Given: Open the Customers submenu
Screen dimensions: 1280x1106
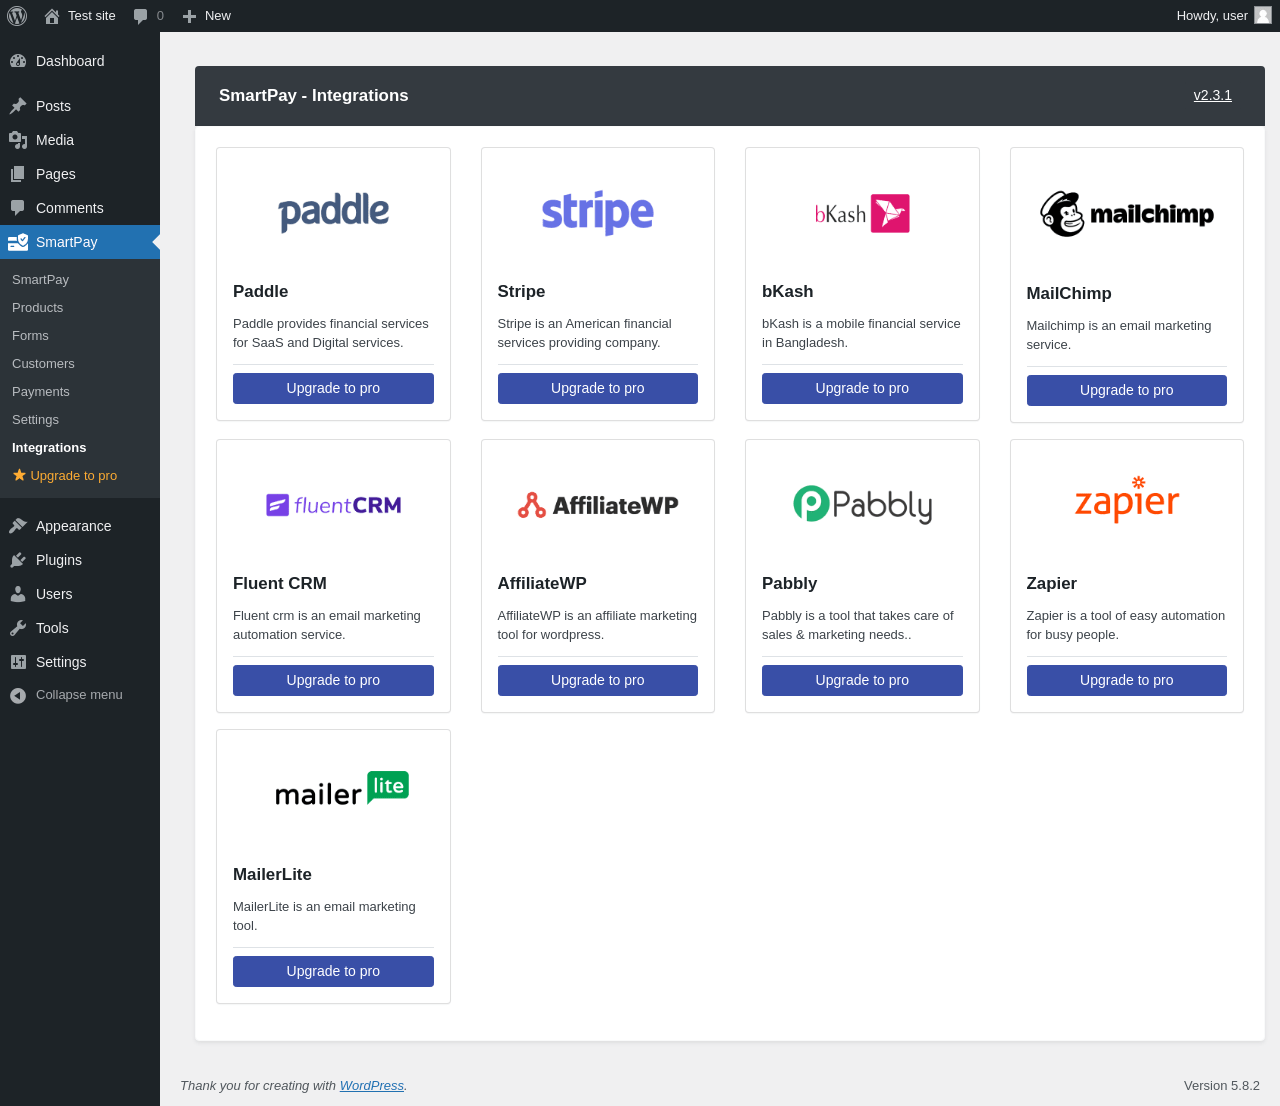Looking at the screenshot, I should [x=43, y=364].
